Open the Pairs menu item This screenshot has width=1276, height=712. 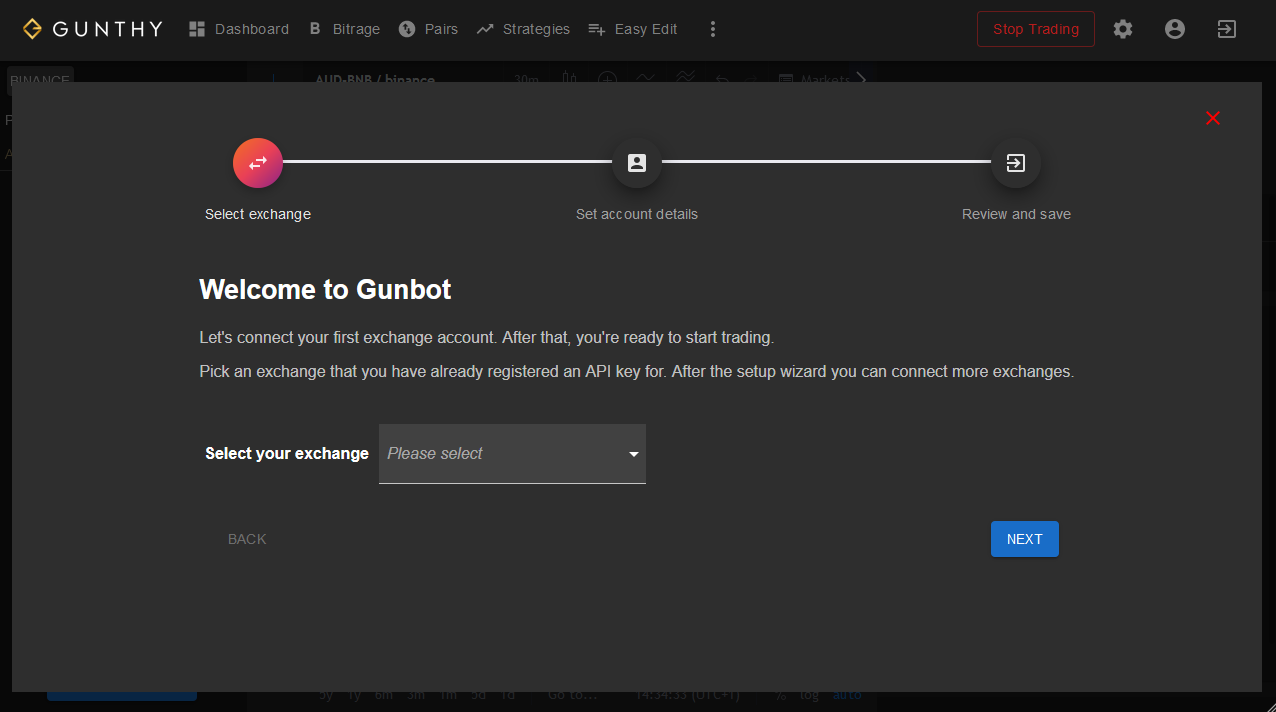pos(428,29)
